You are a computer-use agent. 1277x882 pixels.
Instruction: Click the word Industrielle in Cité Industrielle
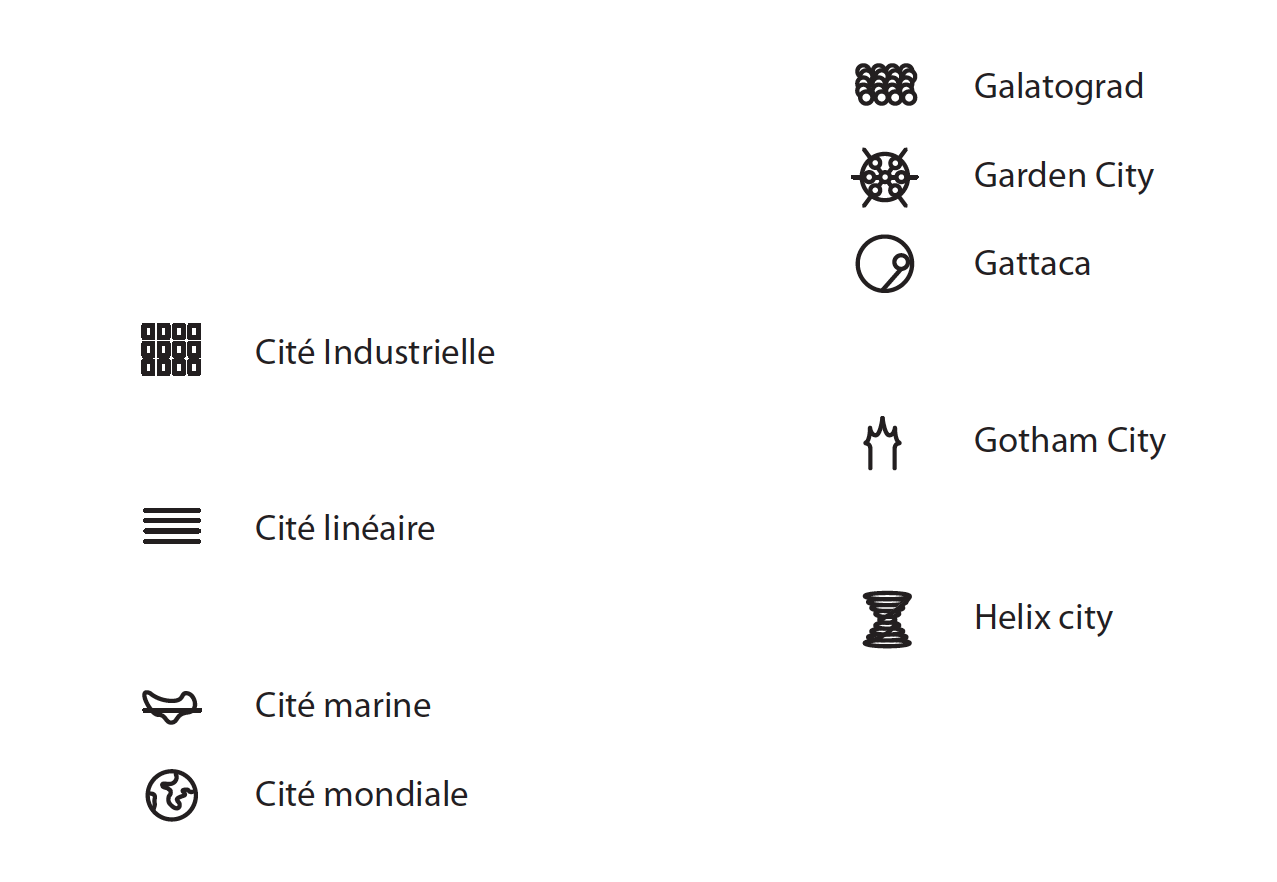pyautogui.click(x=409, y=352)
